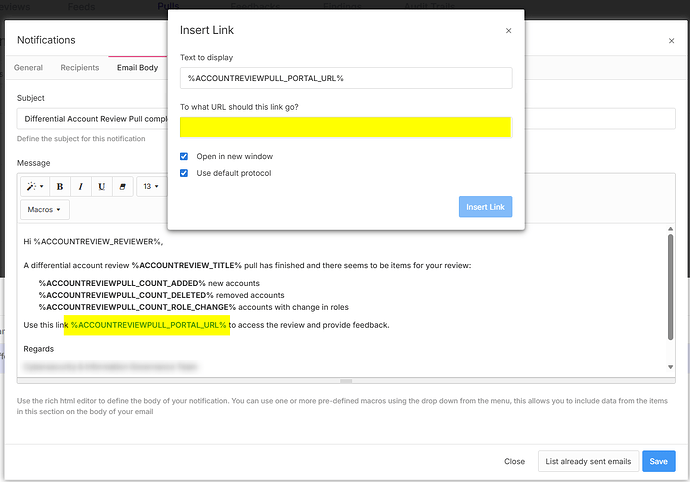Click the message editor scrollbar up arrow
This screenshot has height=482, width=690.
(670, 229)
